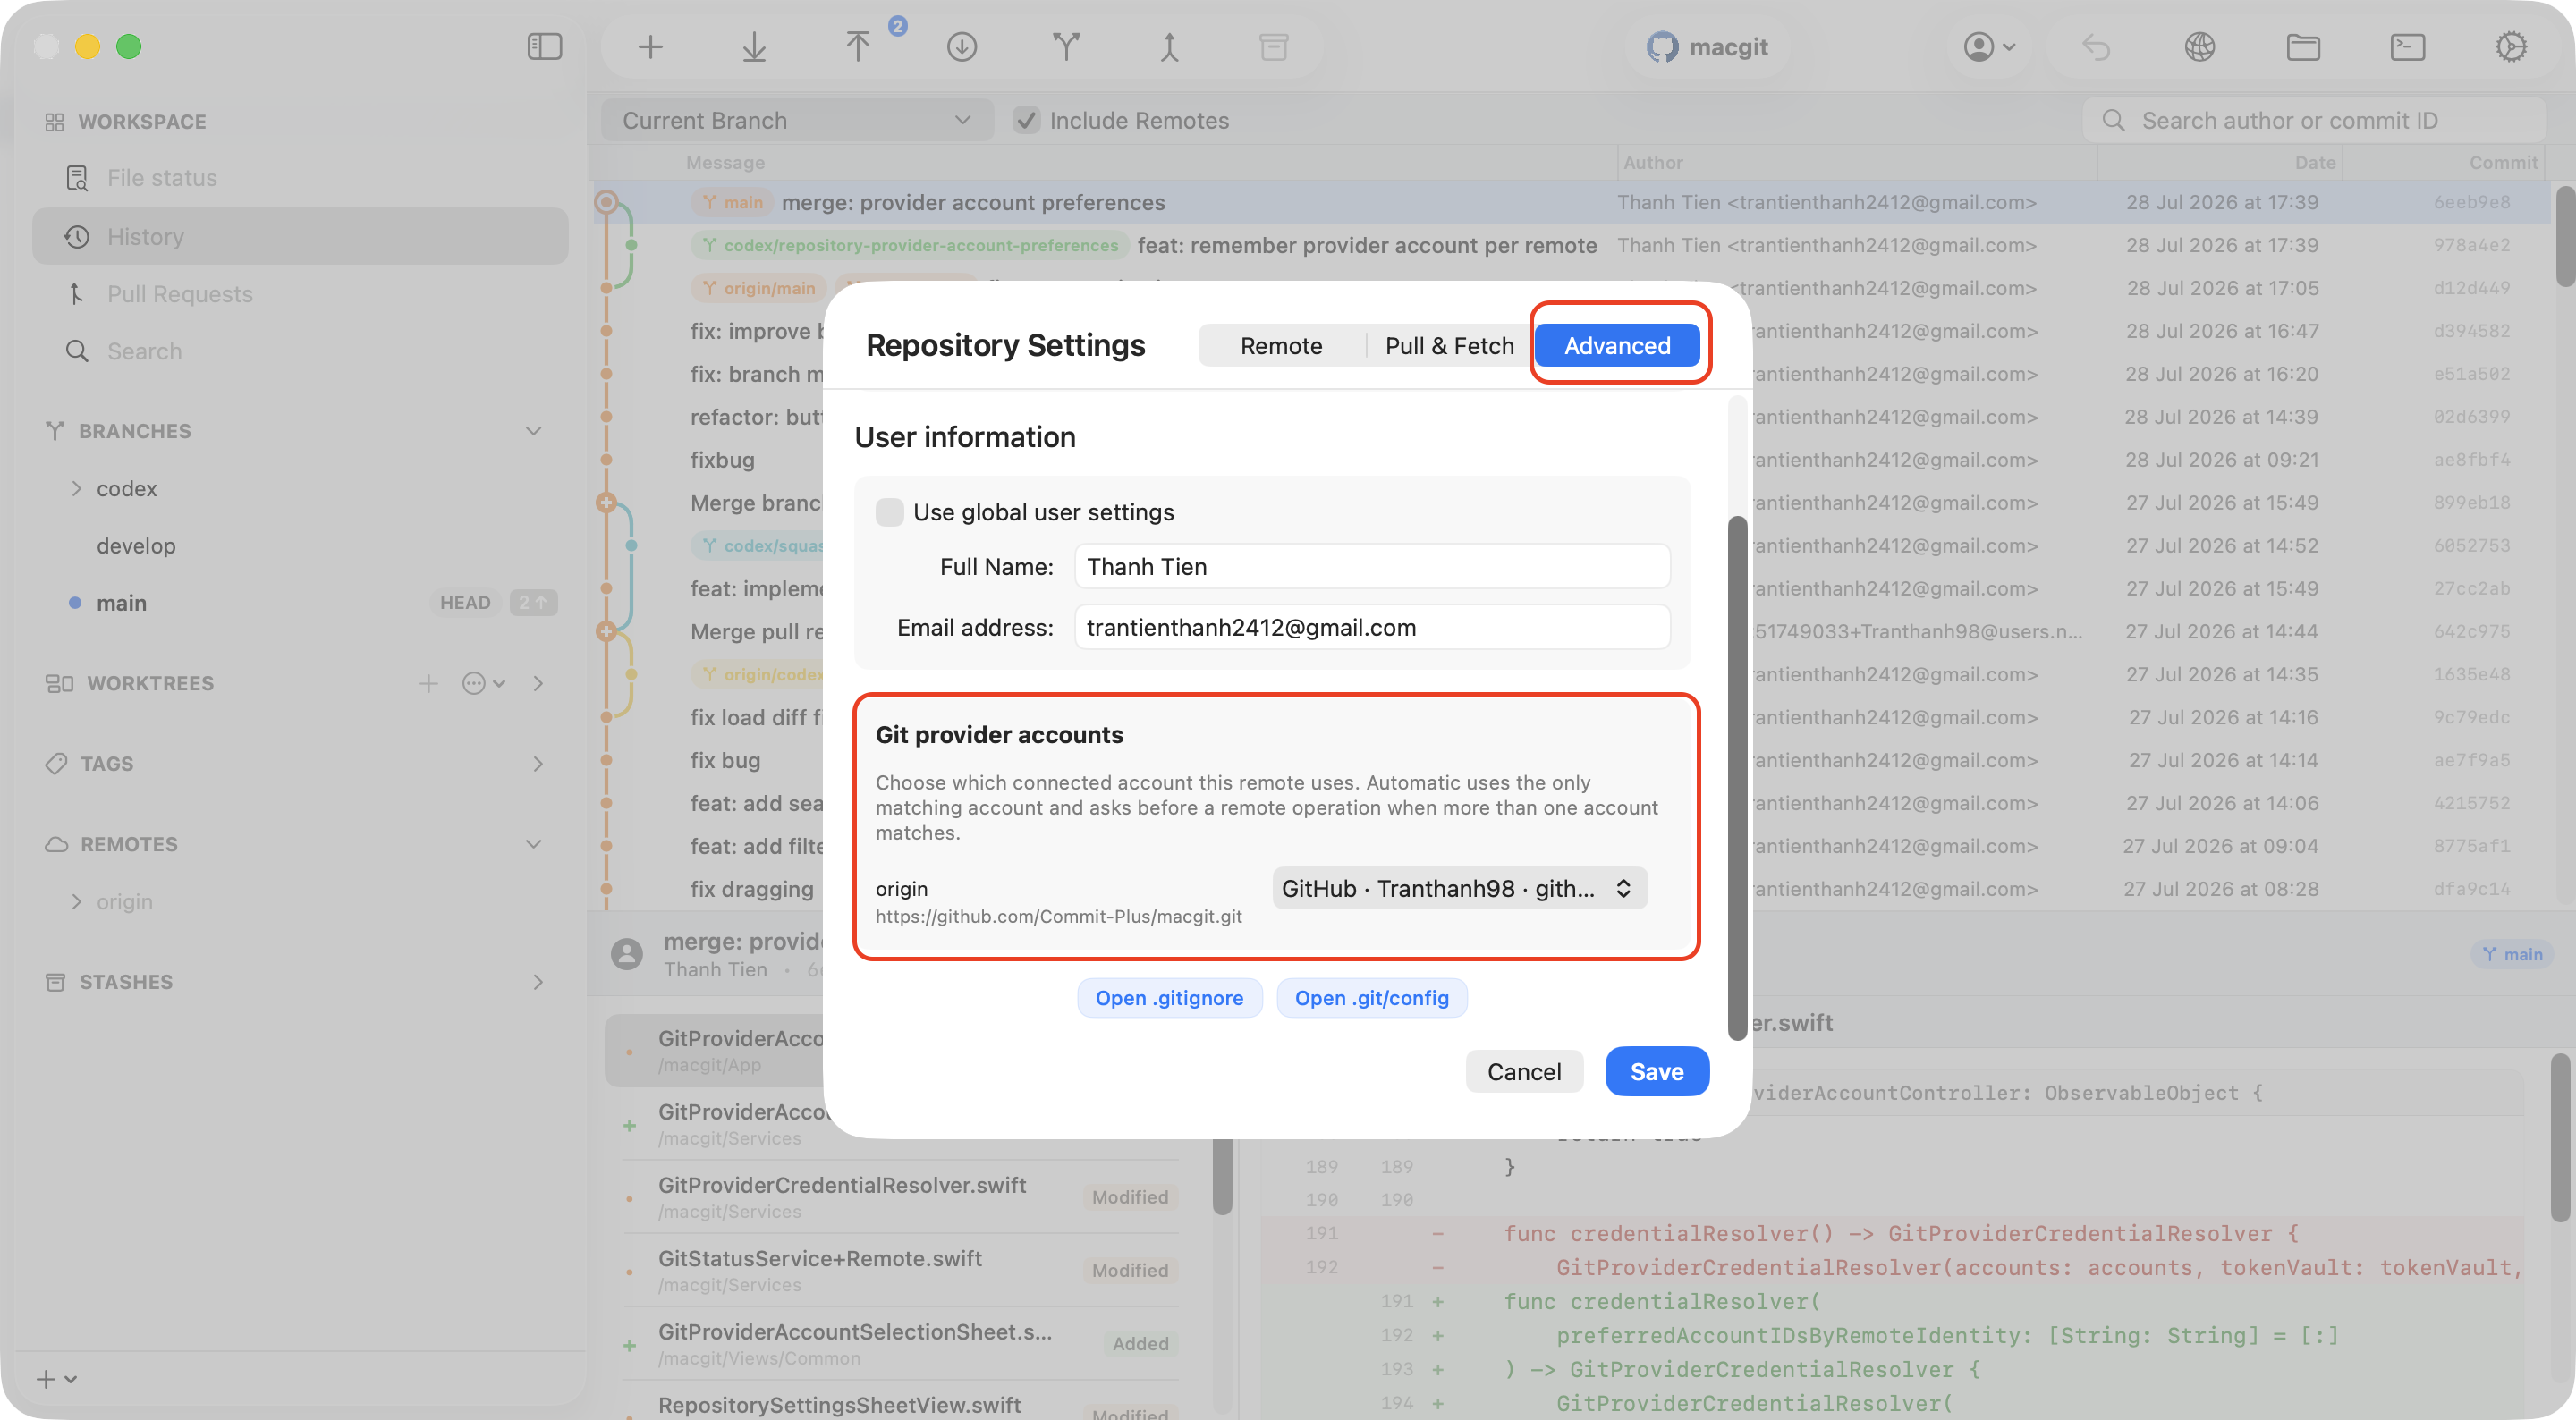The image size is (2576, 1420).
Task: Click the Open .gitignore button
Action: click(x=1169, y=998)
